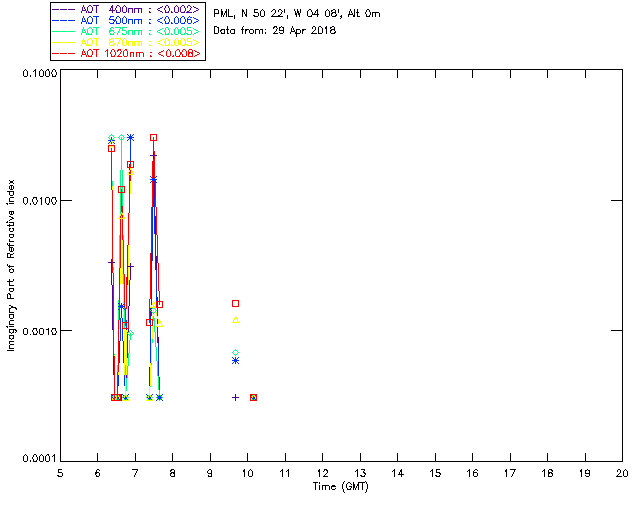
Task: Select the overlapping red square marker just past time 10
Action: pyautogui.click(x=253, y=397)
